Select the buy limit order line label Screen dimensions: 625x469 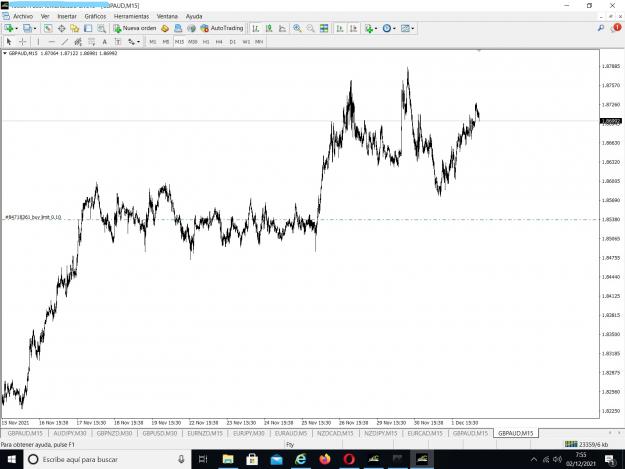click(x=33, y=217)
